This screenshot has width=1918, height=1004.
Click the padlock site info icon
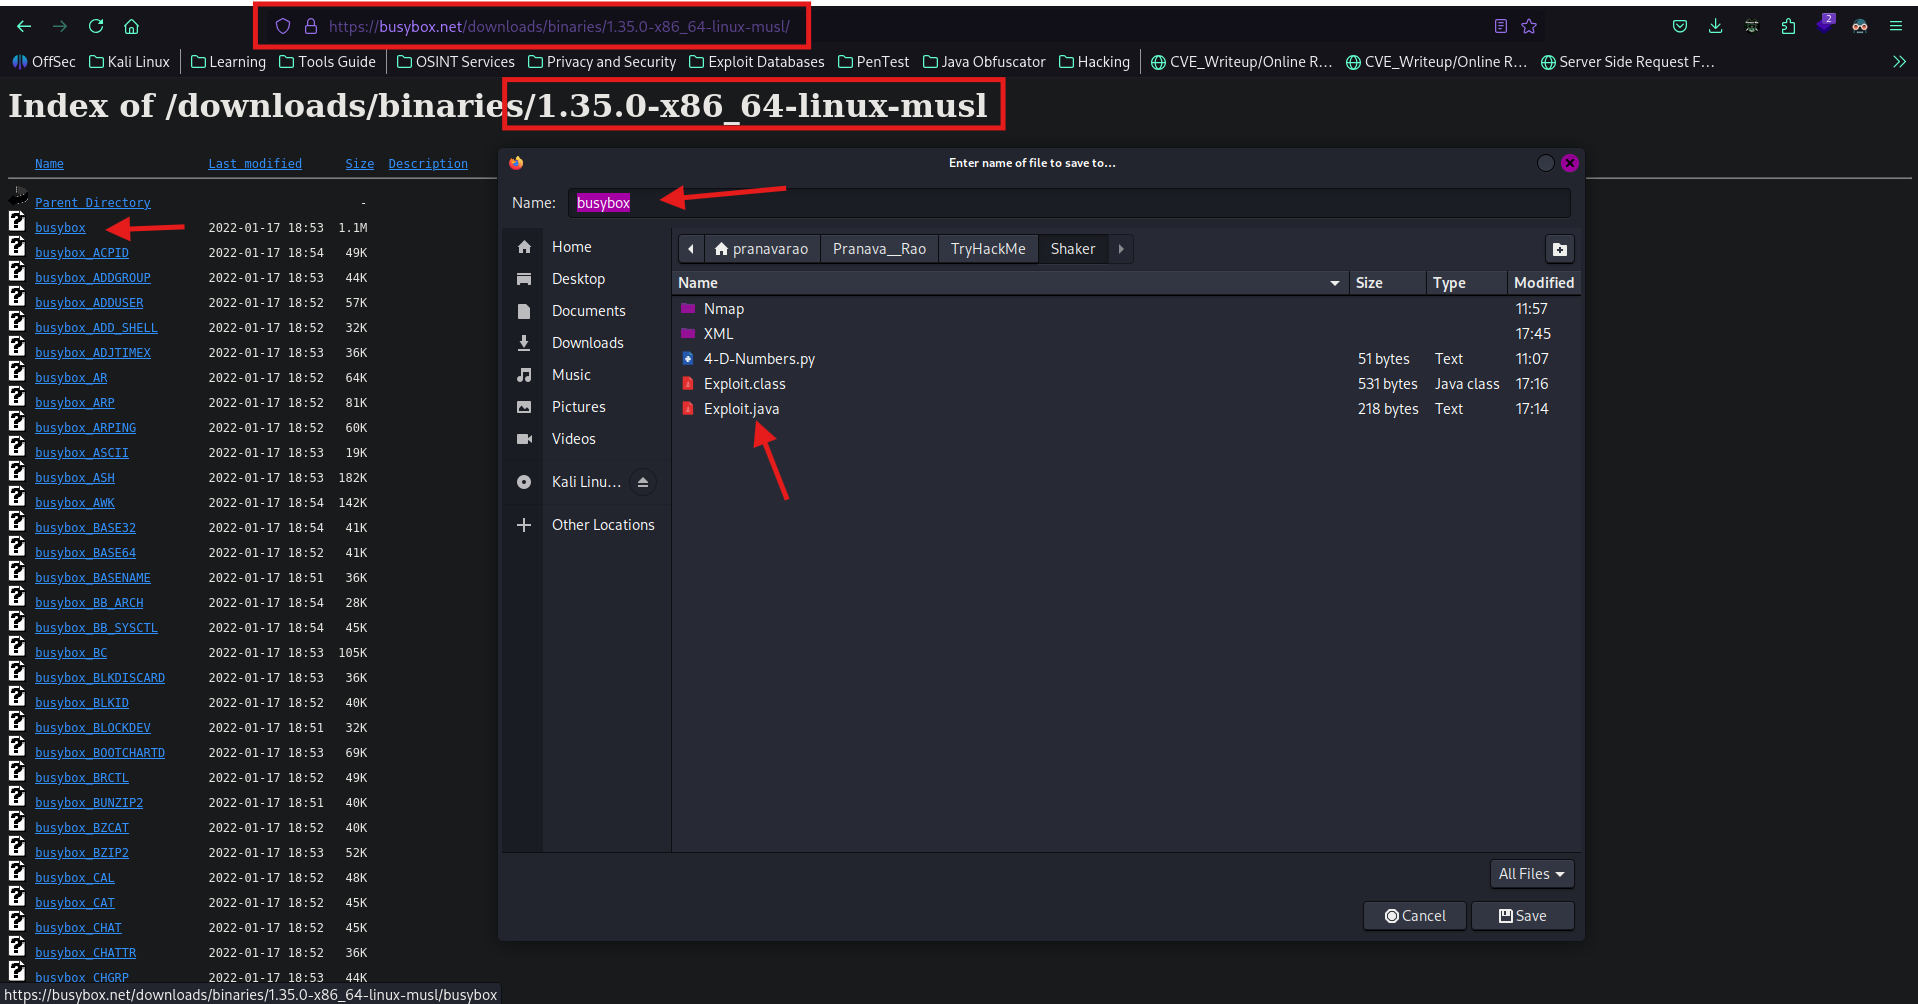(x=310, y=26)
